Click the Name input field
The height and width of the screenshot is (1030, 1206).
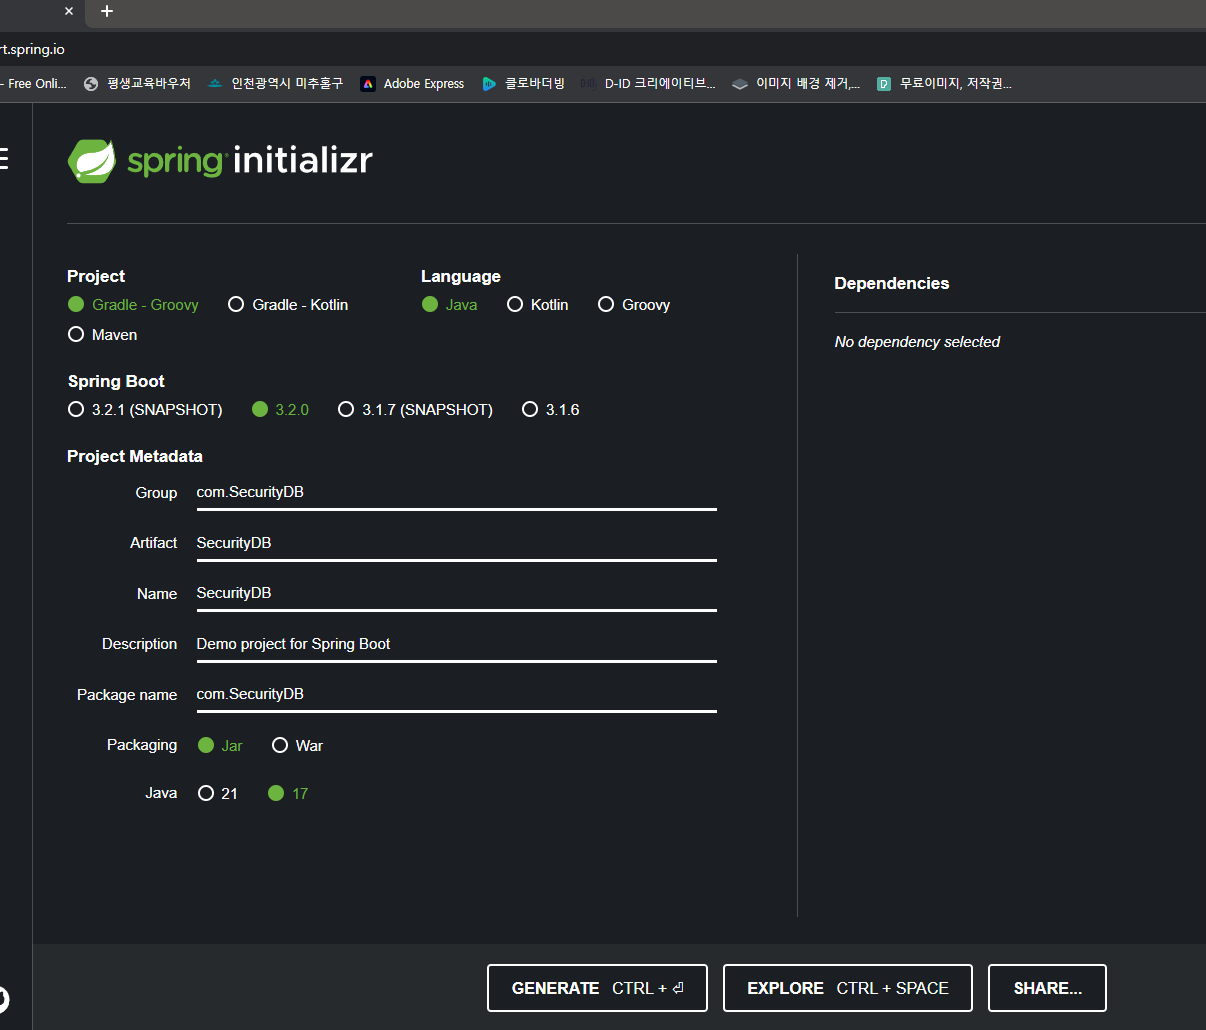coord(456,594)
